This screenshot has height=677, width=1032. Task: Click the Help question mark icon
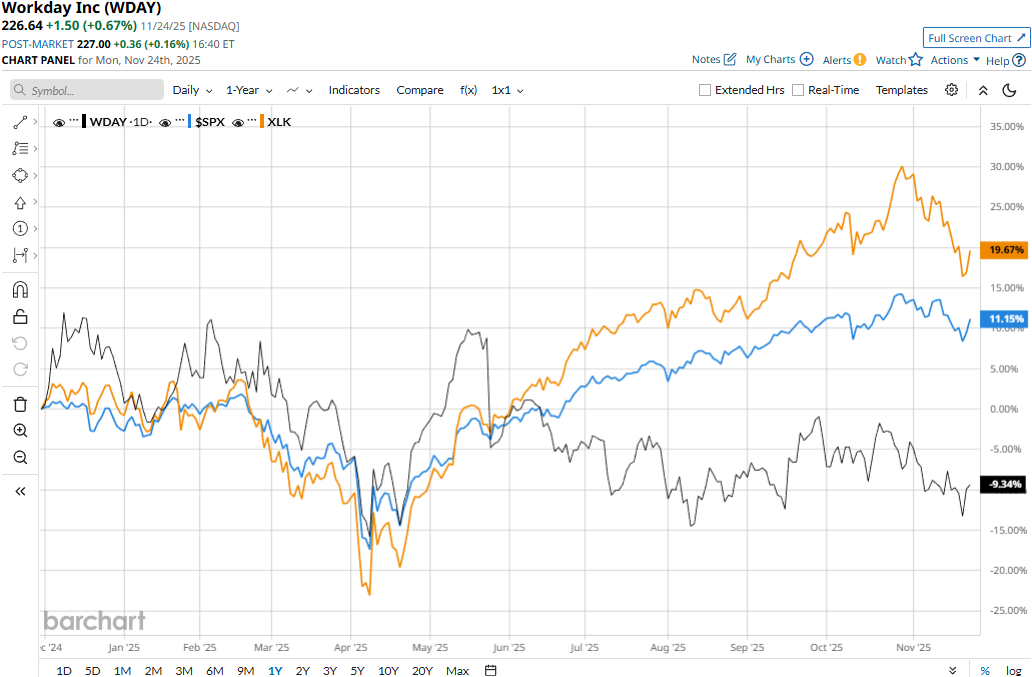pos(1018,61)
